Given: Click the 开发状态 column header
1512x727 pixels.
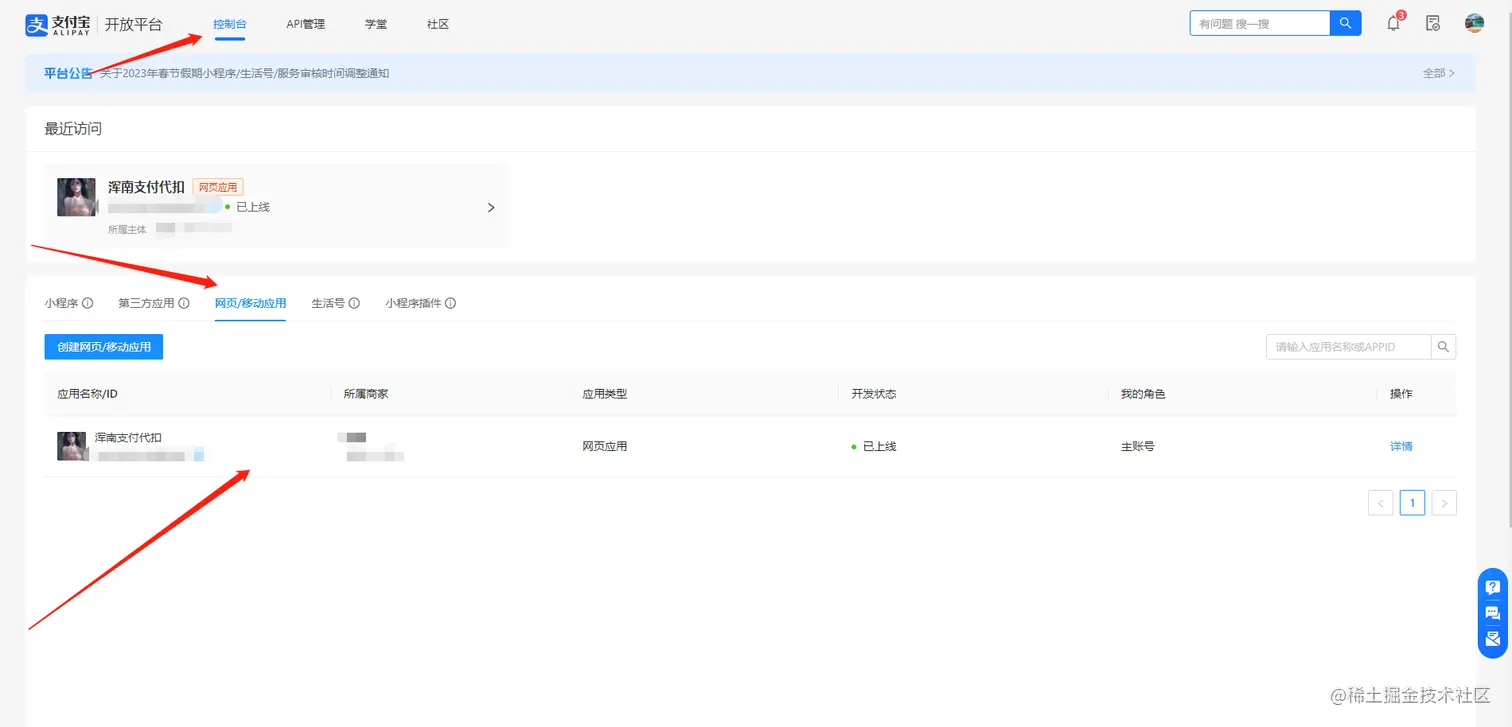Looking at the screenshot, I should (874, 394).
